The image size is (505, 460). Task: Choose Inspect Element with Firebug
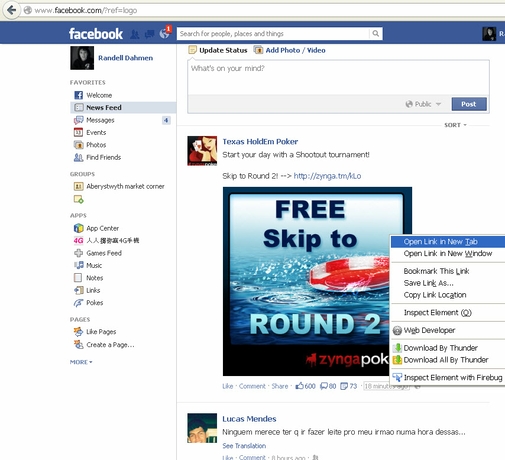[448, 378]
